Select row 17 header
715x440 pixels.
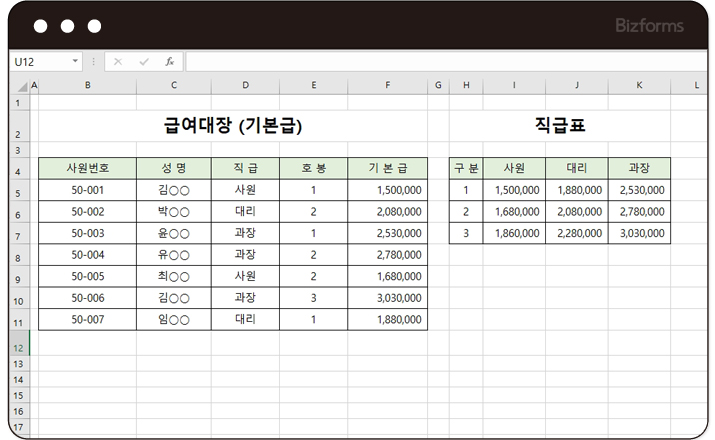point(18,427)
